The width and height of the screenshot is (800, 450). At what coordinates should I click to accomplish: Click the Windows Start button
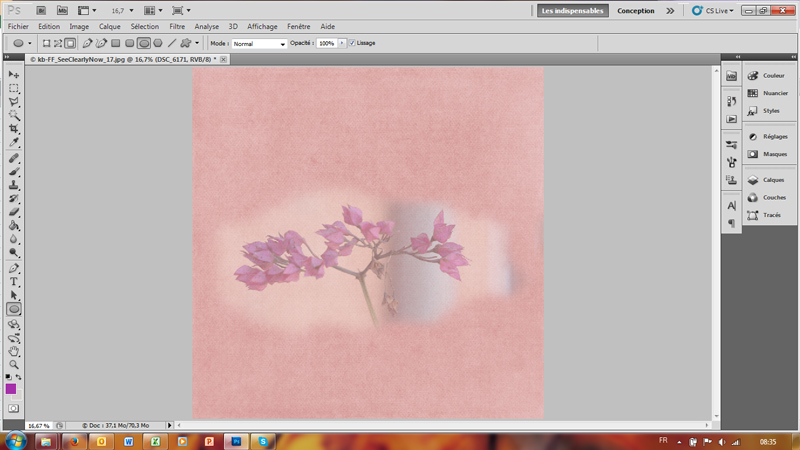pyautogui.click(x=15, y=440)
